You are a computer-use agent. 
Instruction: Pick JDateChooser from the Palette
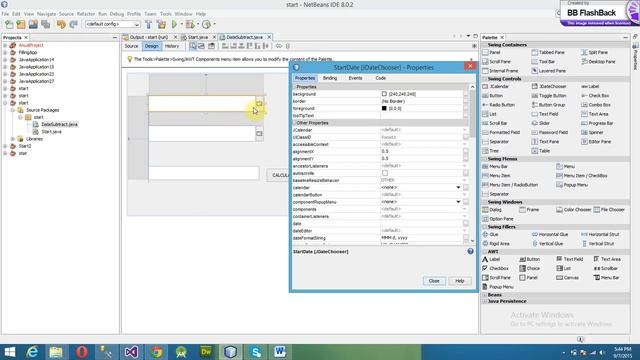549,87
